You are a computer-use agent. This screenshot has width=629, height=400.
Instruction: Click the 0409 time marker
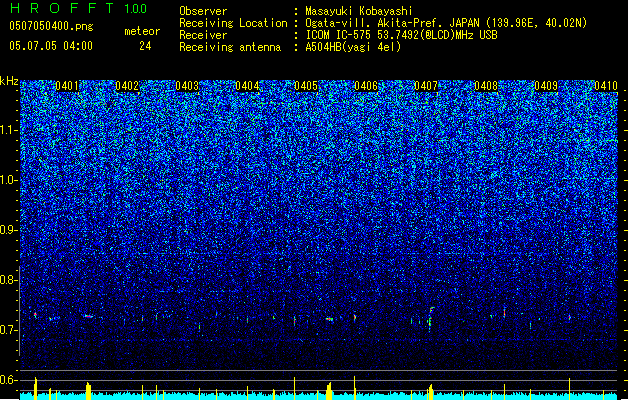click(546, 86)
